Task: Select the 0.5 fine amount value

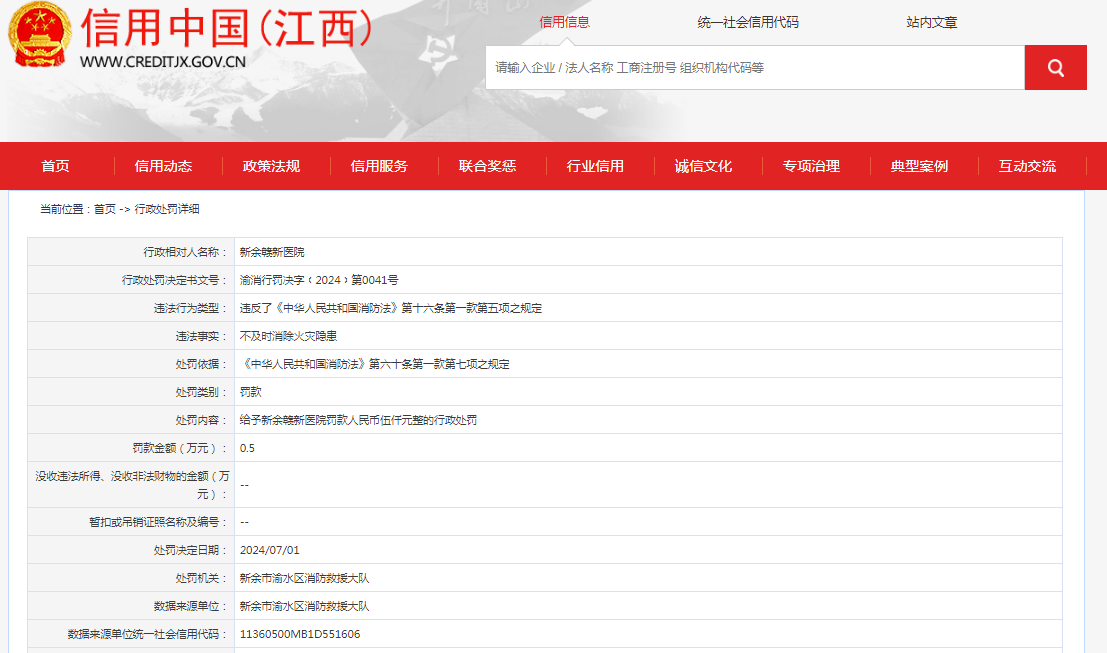Action: [247, 448]
